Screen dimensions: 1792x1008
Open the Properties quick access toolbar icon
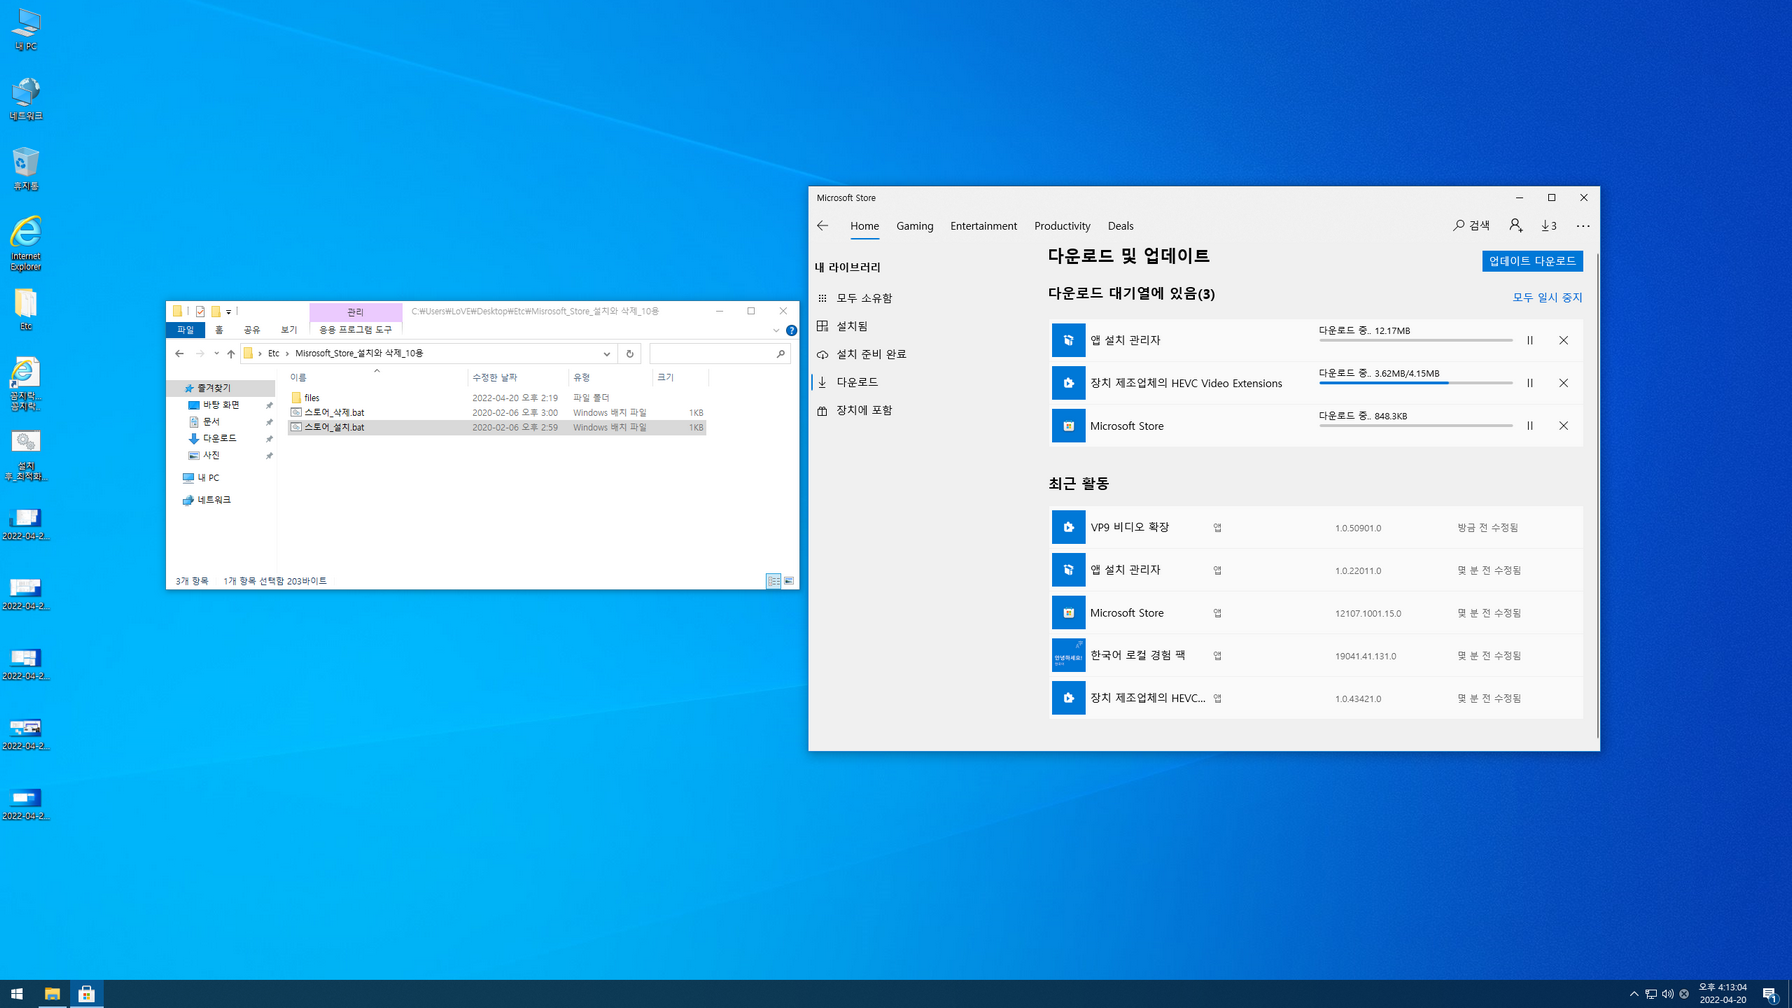(x=200, y=311)
